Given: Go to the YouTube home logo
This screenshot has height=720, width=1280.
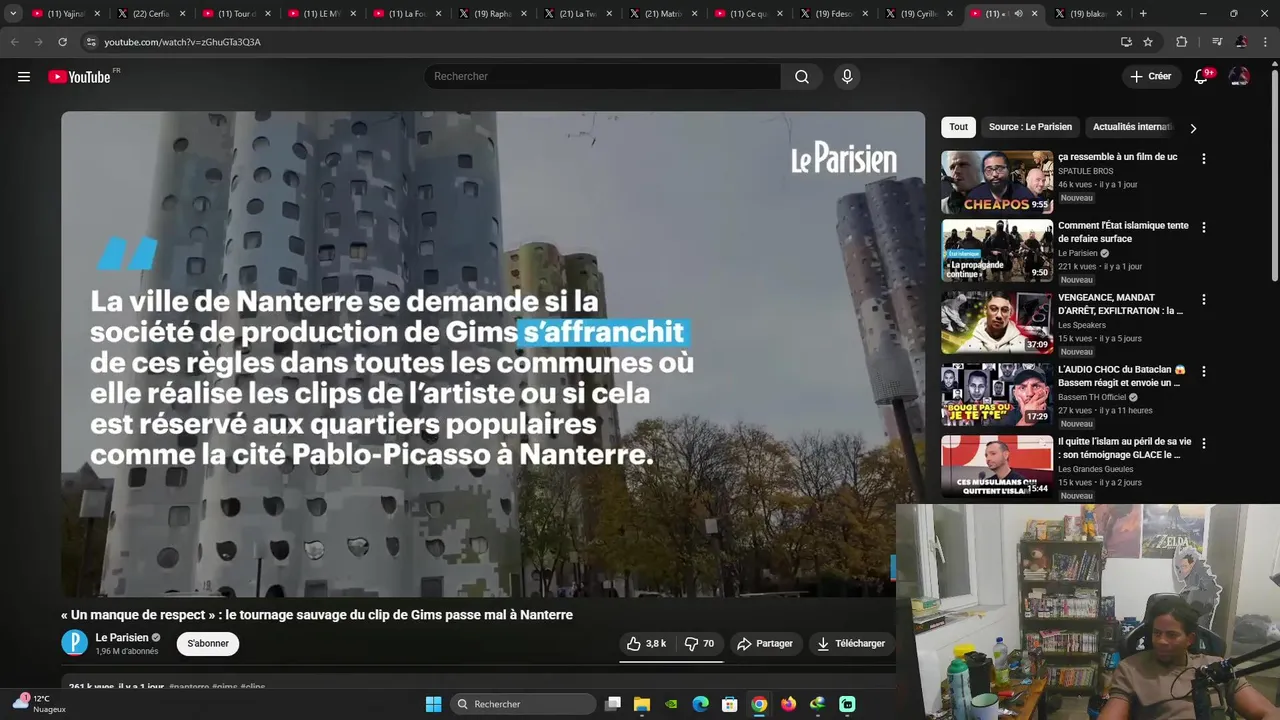Looking at the screenshot, I should pyautogui.click(x=79, y=77).
